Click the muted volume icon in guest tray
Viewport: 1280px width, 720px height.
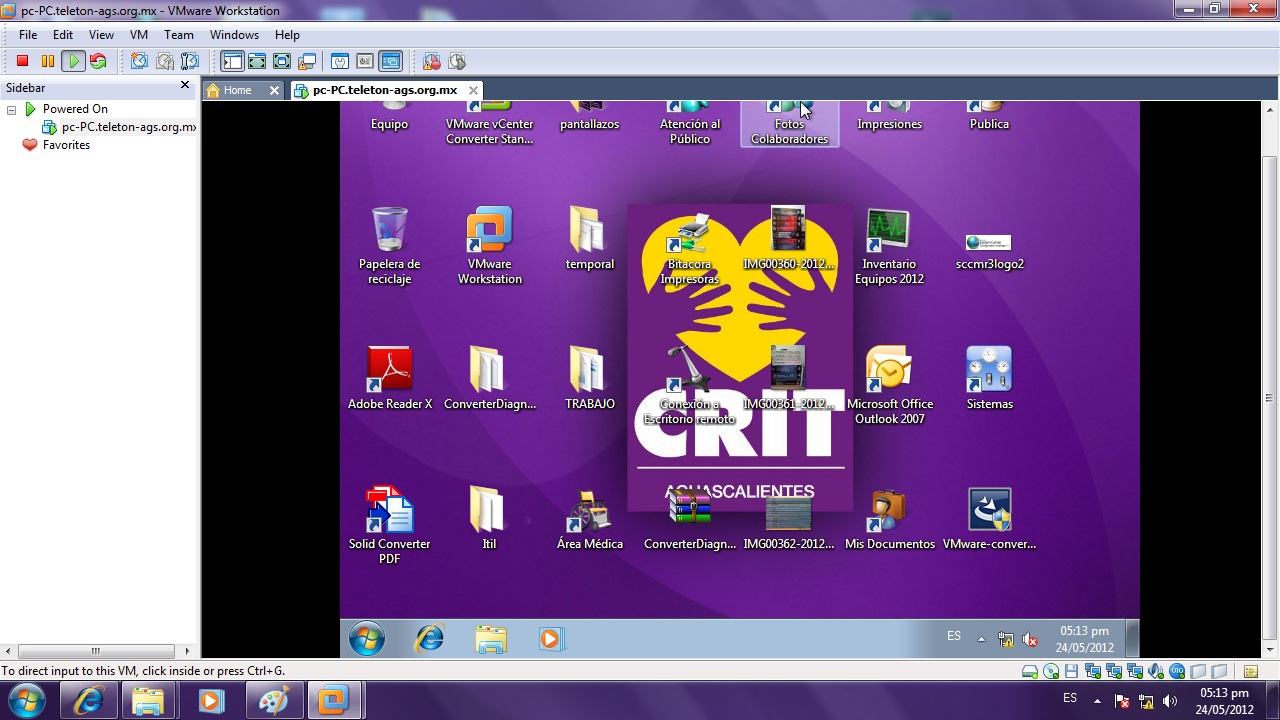coord(1030,639)
